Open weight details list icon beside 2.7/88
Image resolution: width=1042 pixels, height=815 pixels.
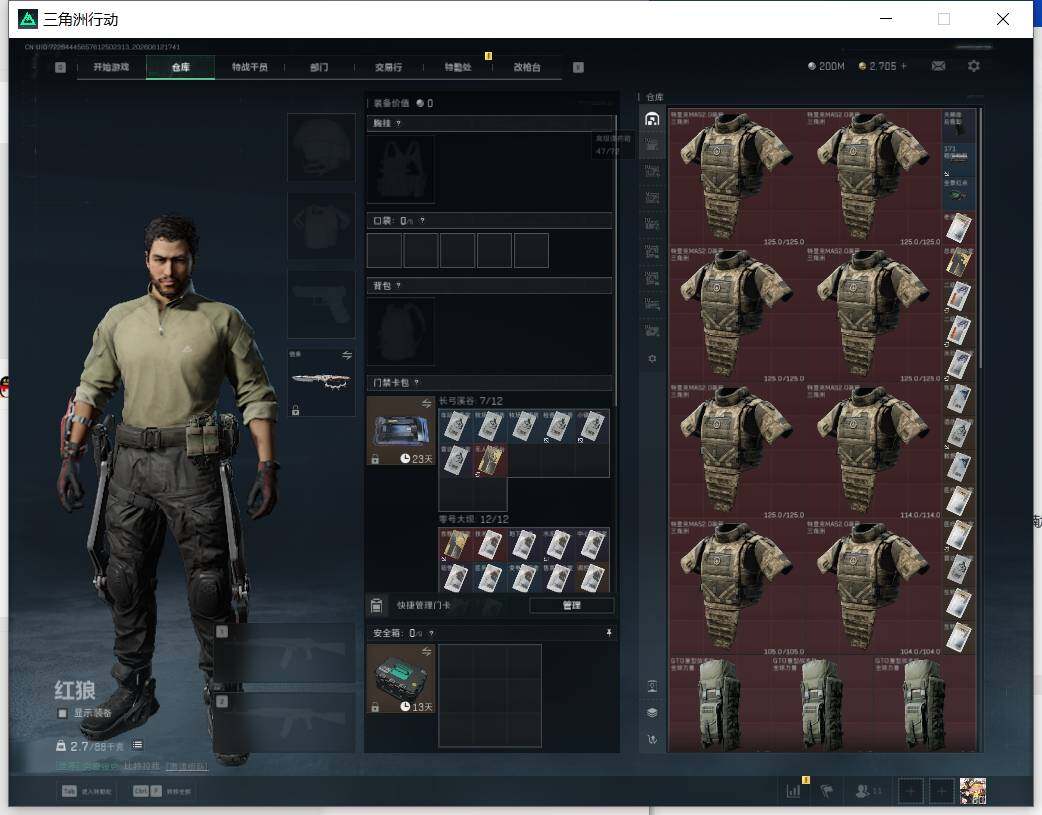[138, 745]
